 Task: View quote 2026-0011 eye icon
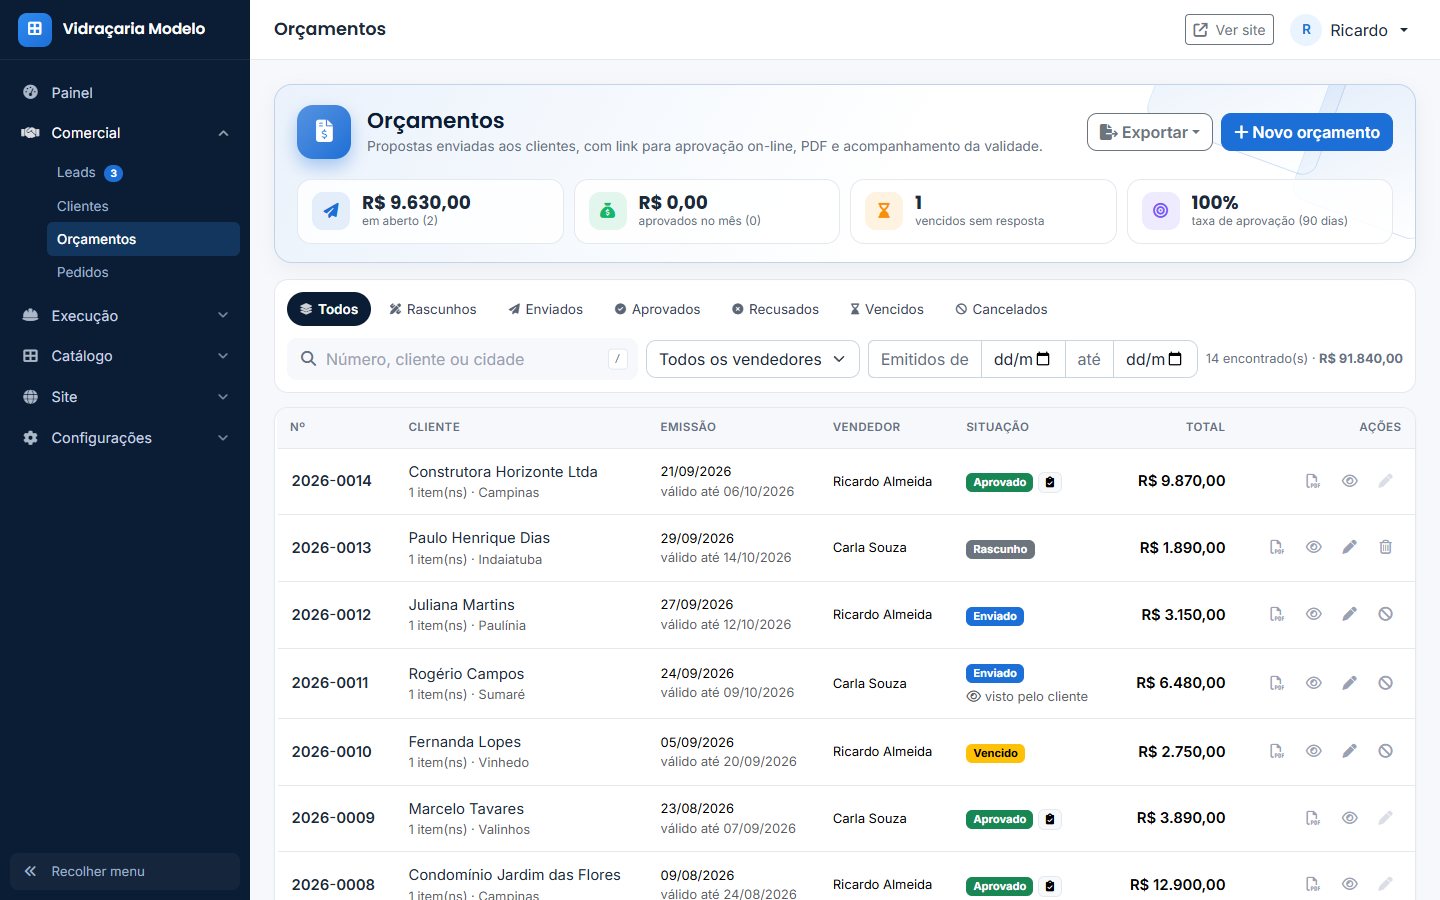point(1314,683)
